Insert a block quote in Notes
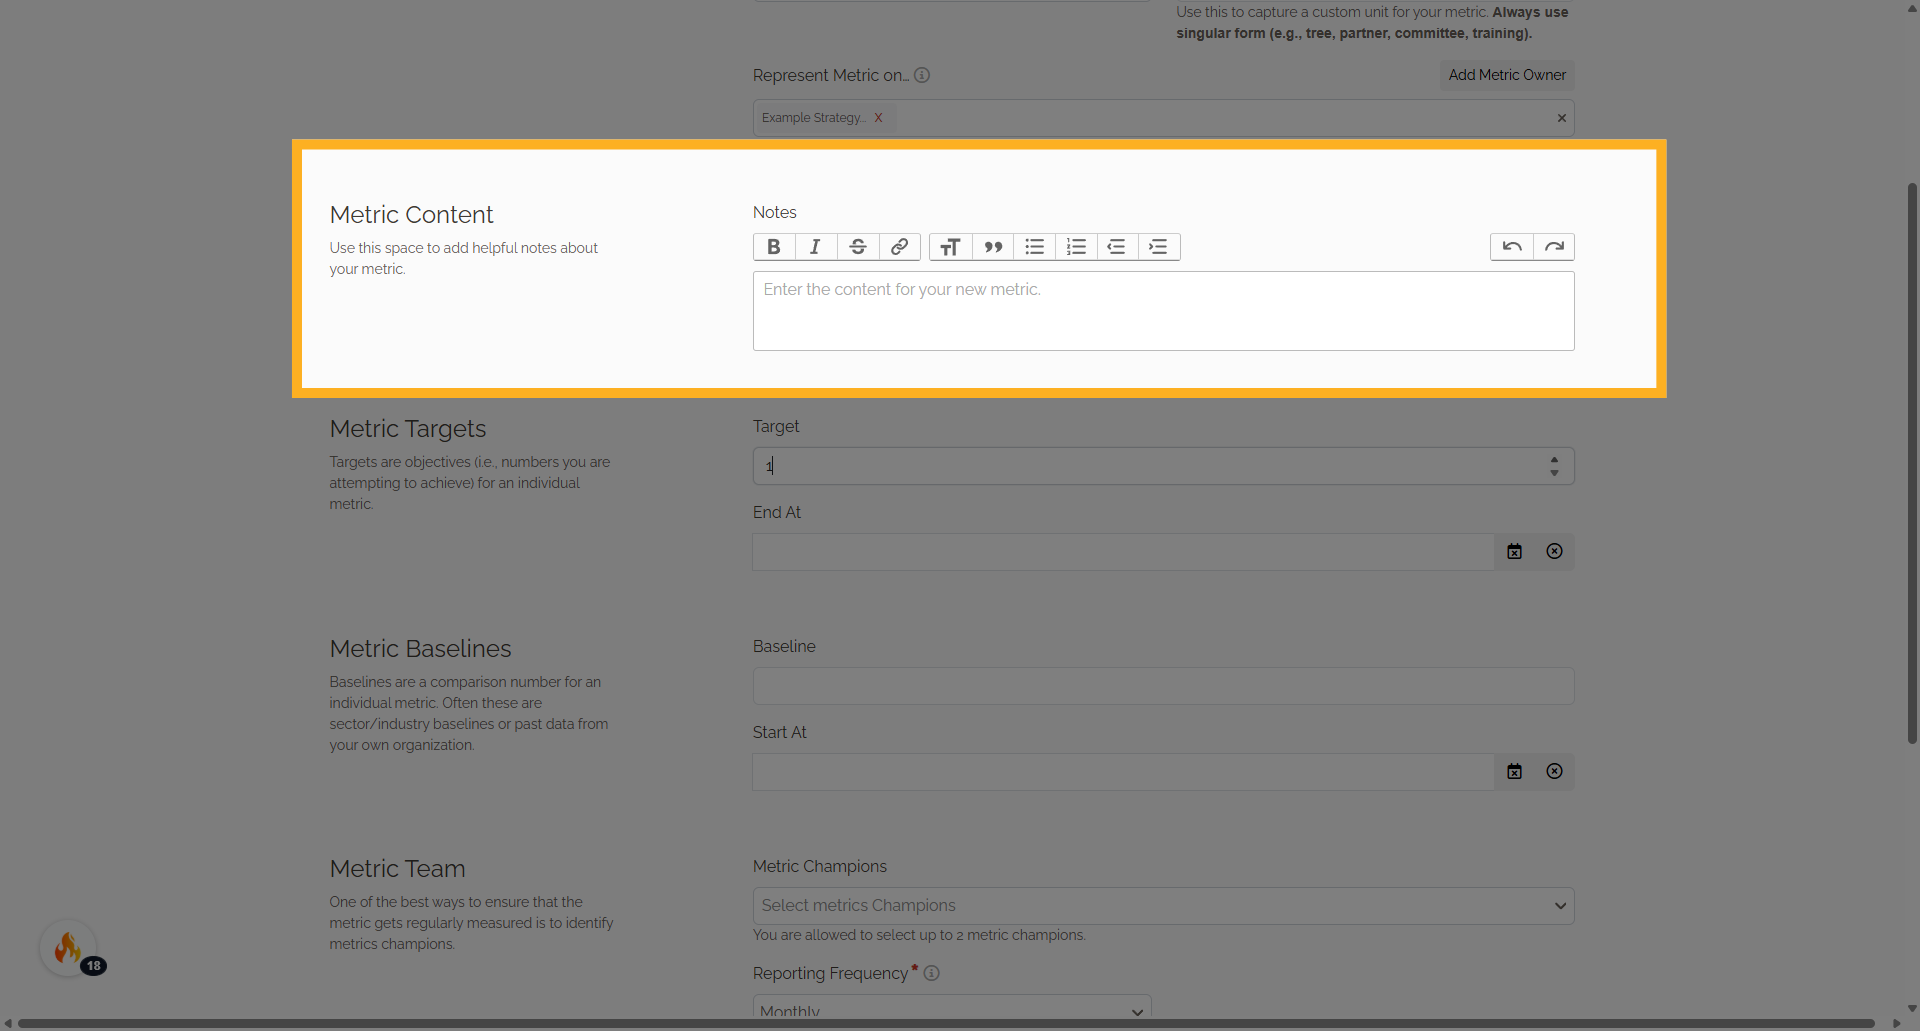The height and width of the screenshot is (1031, 1920). pos(992,247)
